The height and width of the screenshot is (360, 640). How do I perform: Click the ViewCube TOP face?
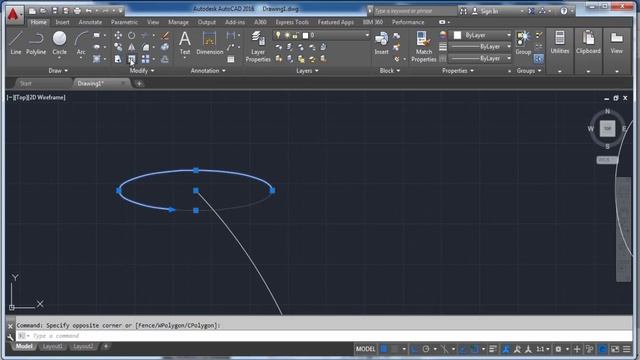coord(607,129)
